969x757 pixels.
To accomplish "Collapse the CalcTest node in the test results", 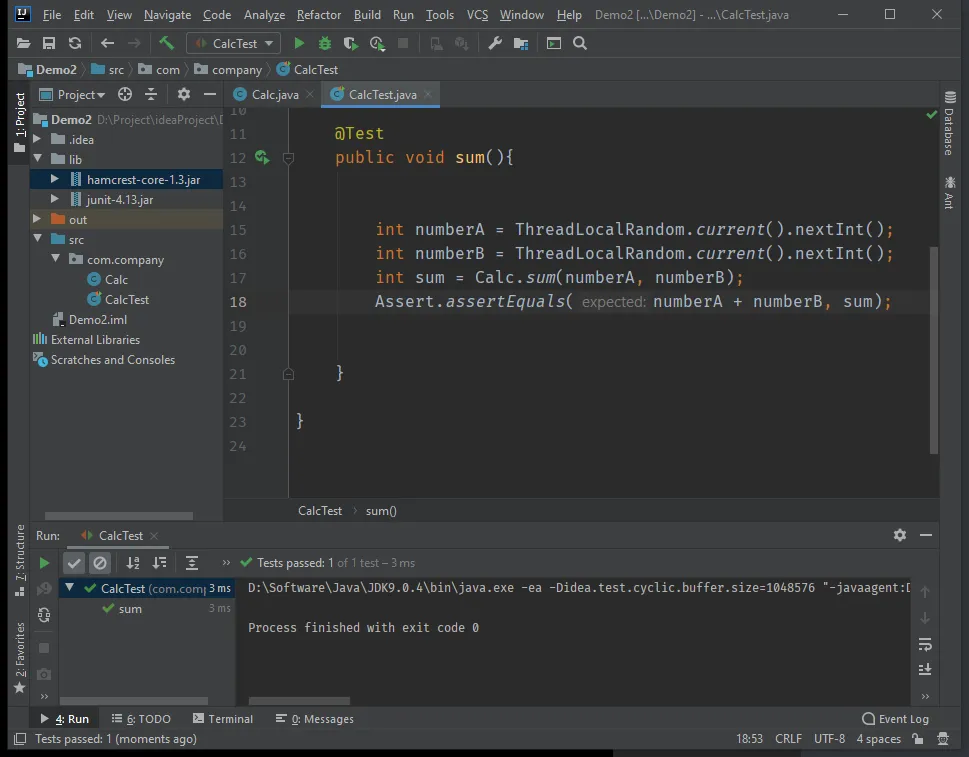I will [x=67, y=589].
